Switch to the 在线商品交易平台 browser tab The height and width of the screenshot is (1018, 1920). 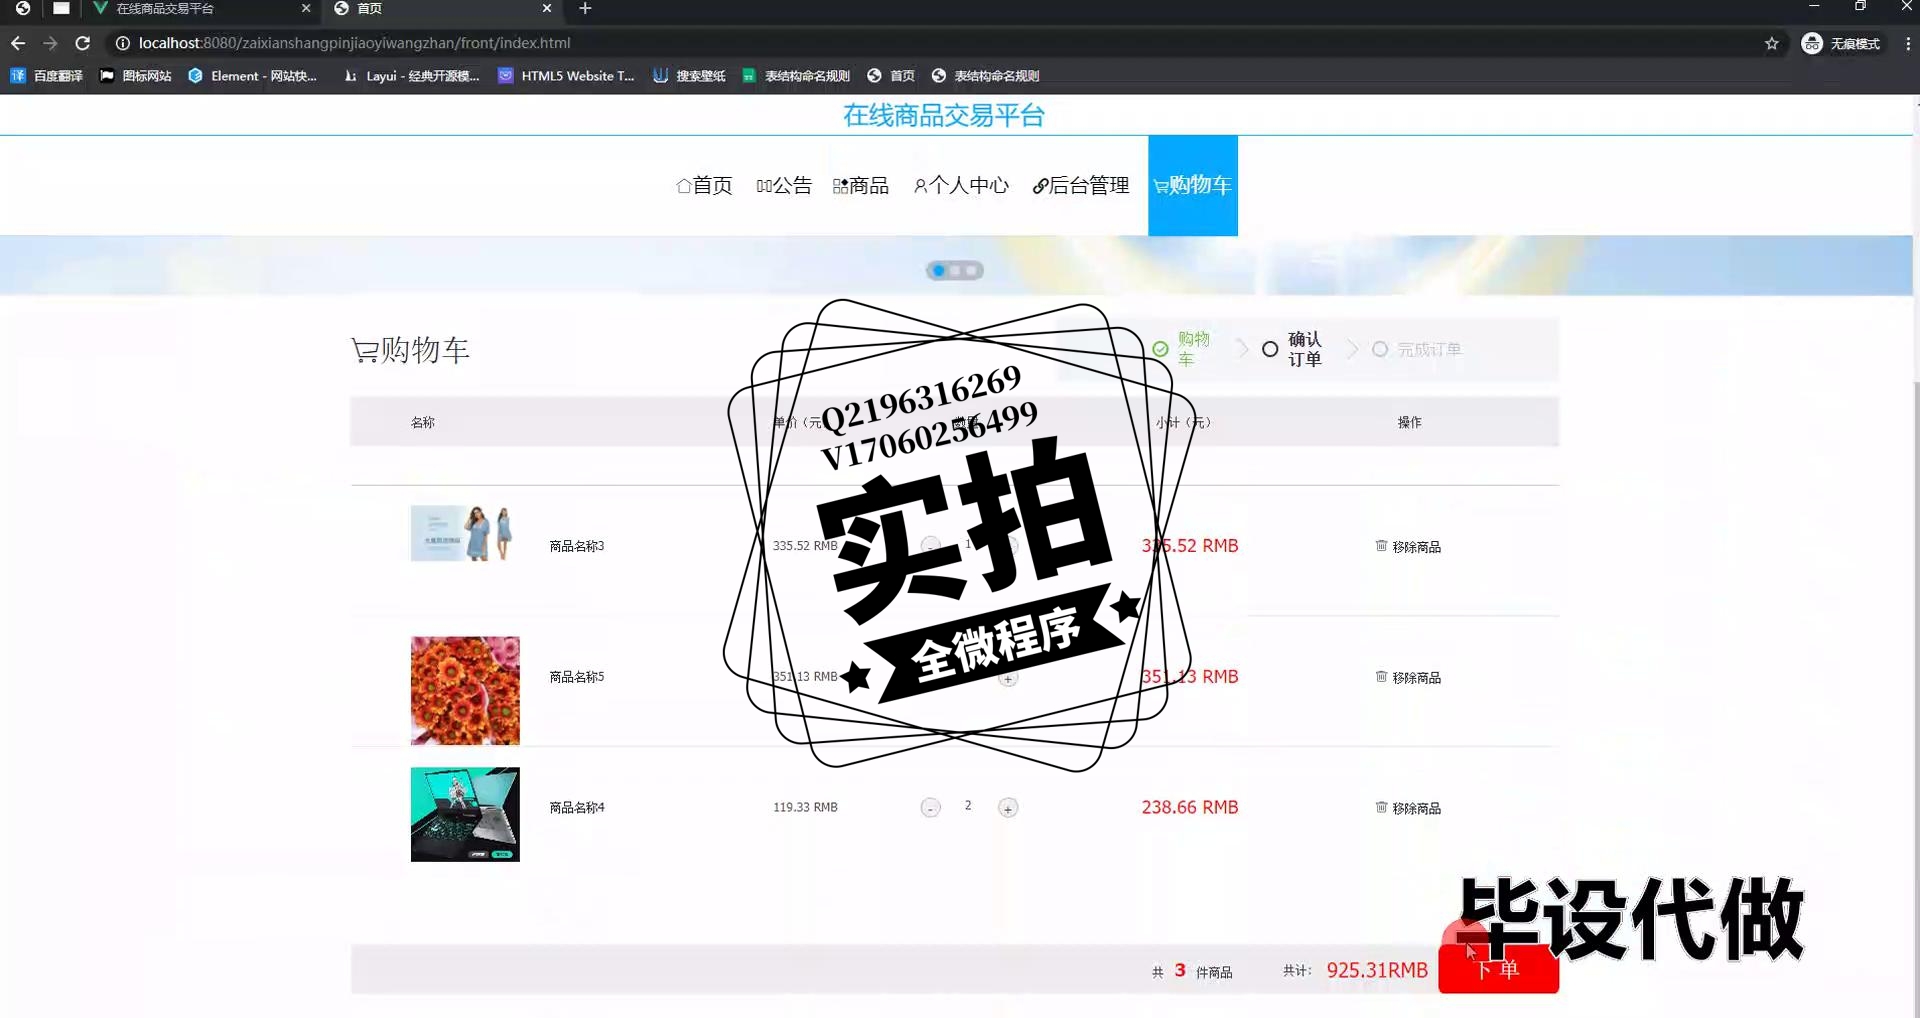pyautogui.click(x=200, y=8)
